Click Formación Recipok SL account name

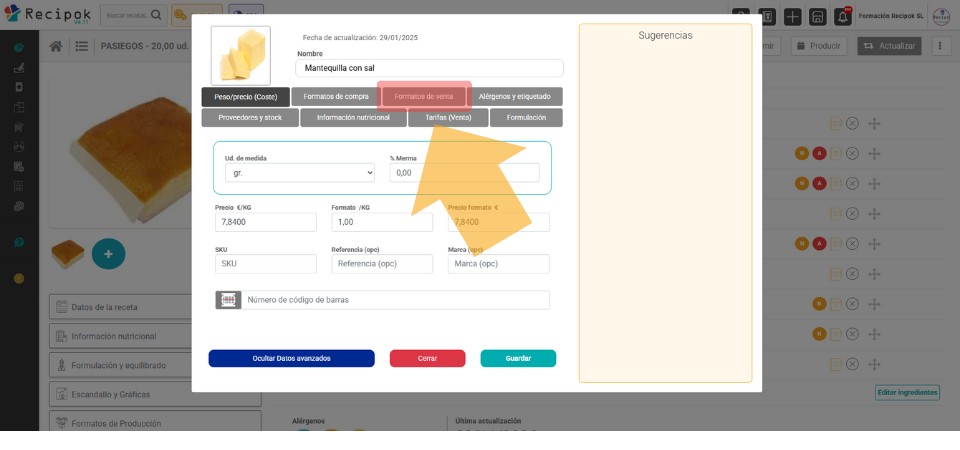891,16
